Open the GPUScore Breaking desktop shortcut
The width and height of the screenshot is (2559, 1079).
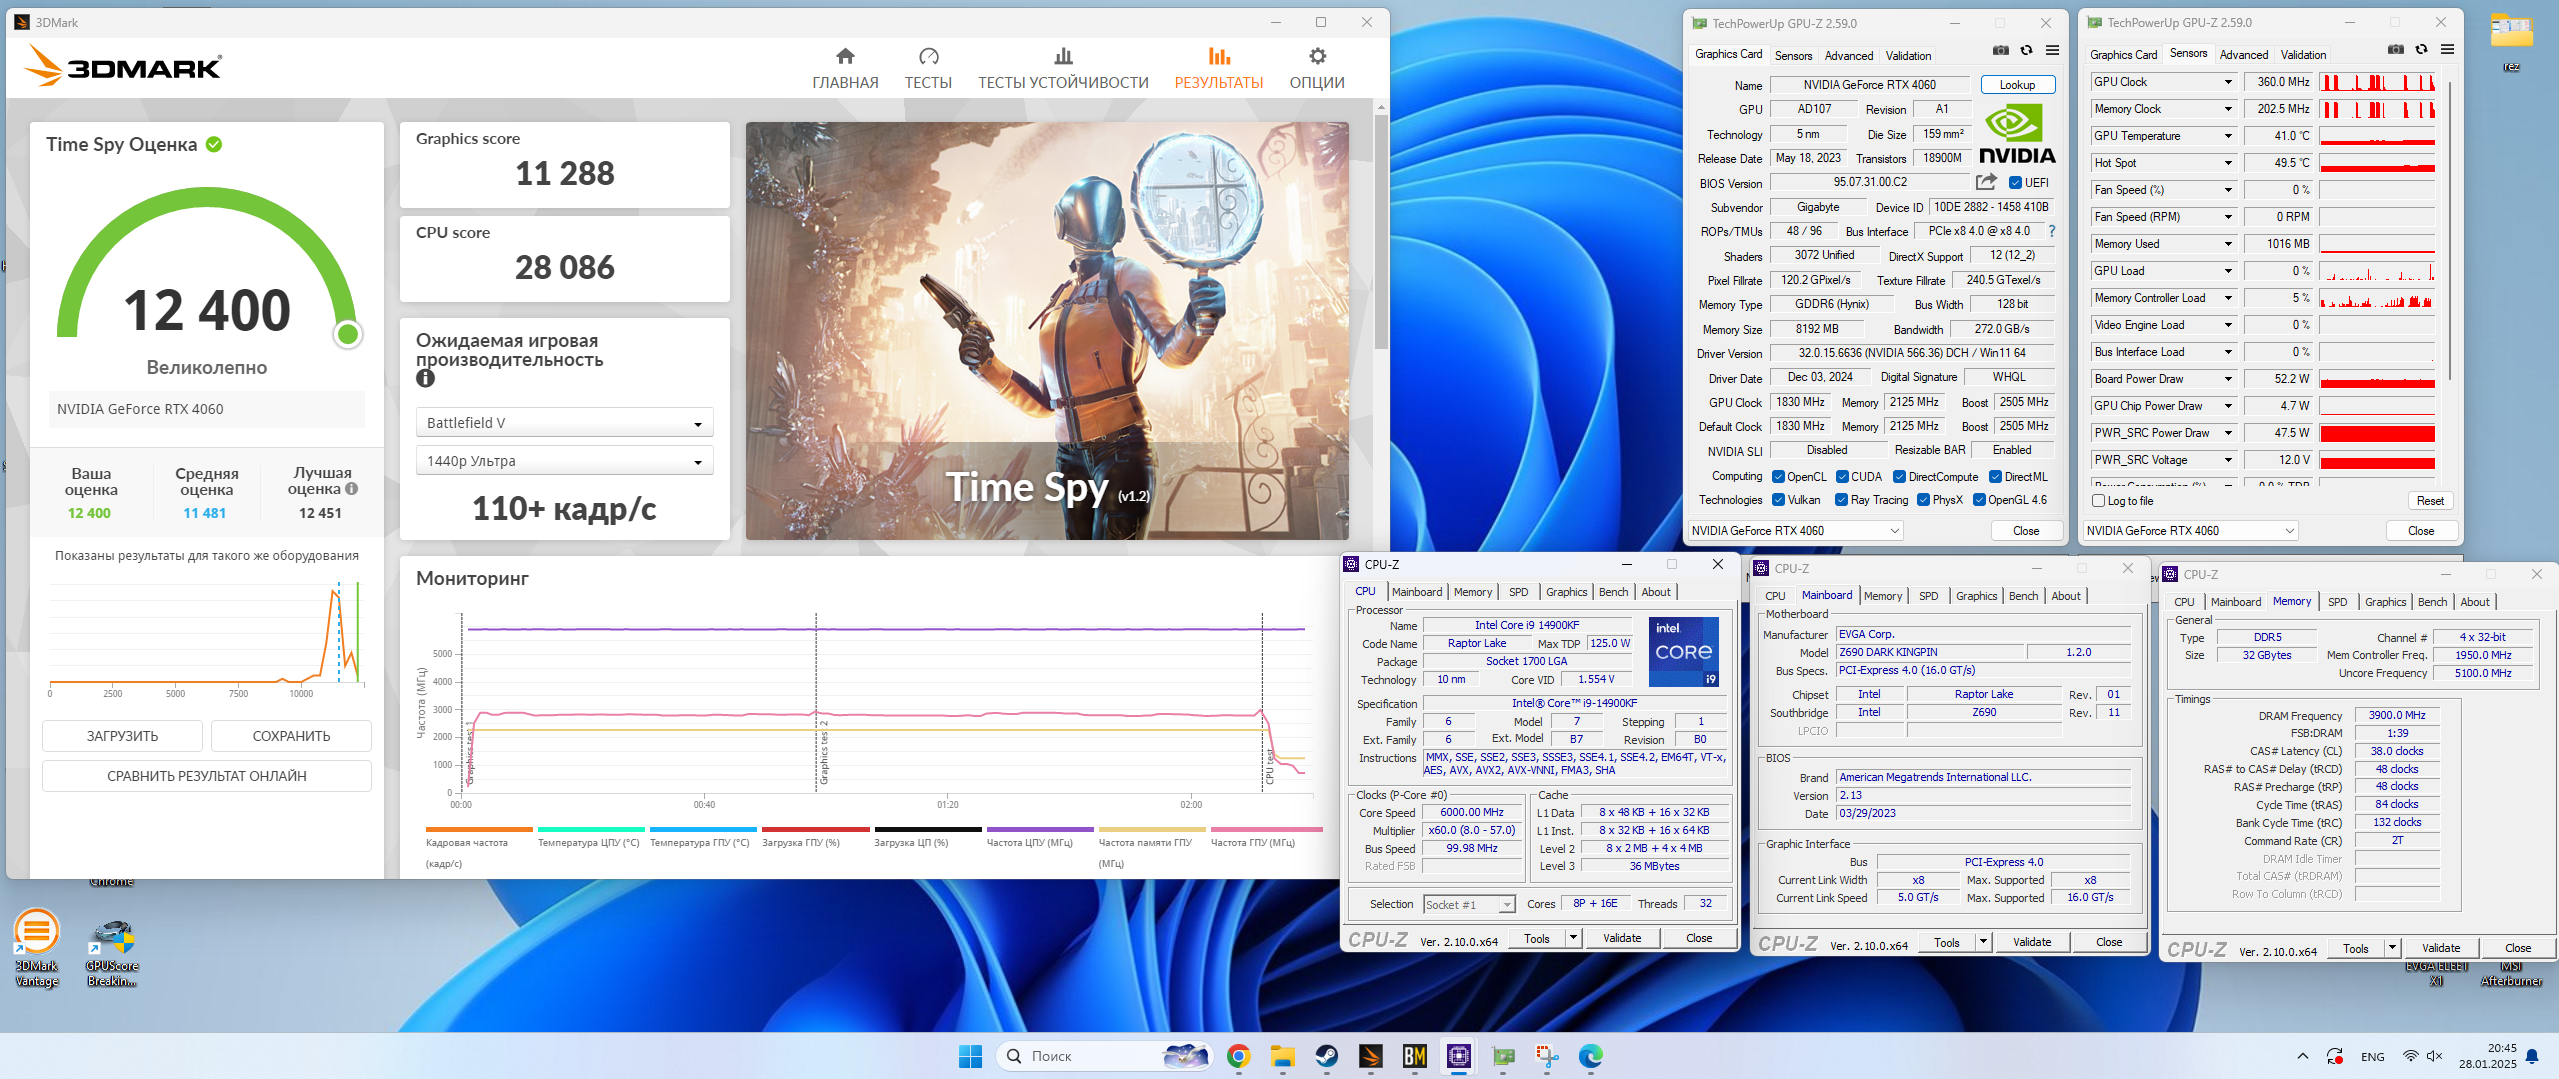[x=111, y=952]
